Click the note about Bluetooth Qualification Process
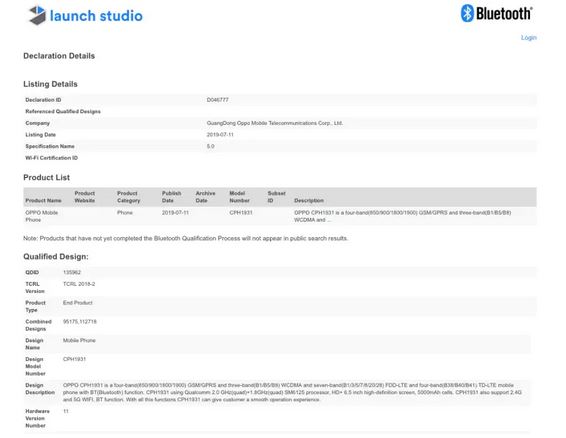The width and height of the screenshot is (566, 438). (x=185, y=238)
